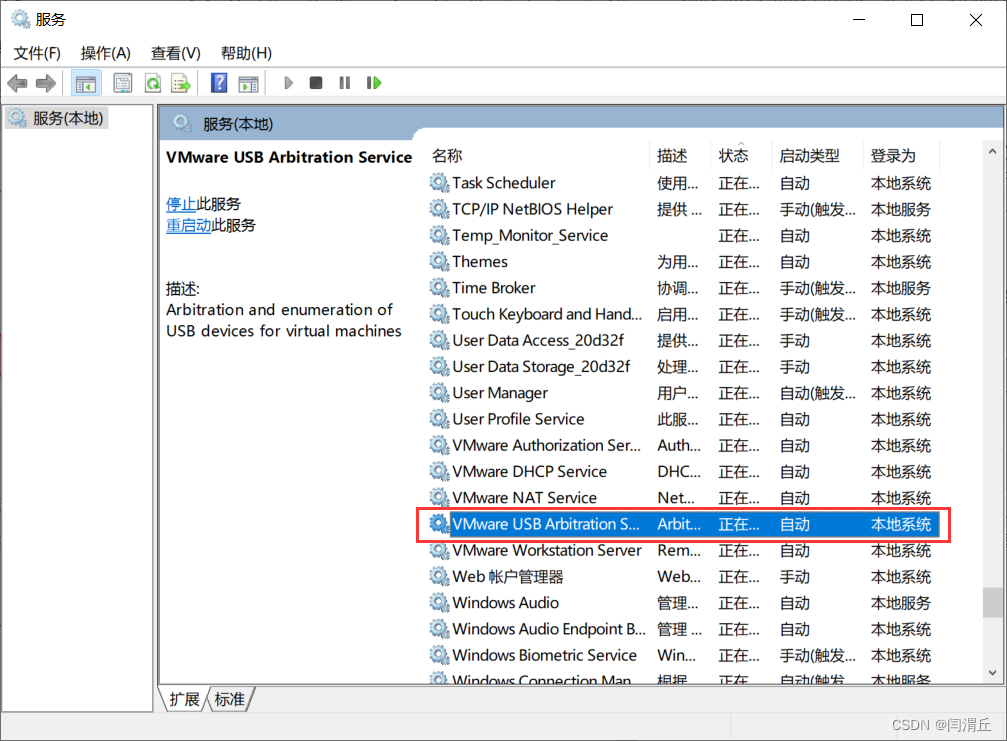
Task: Click the Forward arrow toolbar icon
Action: (45, 83)
